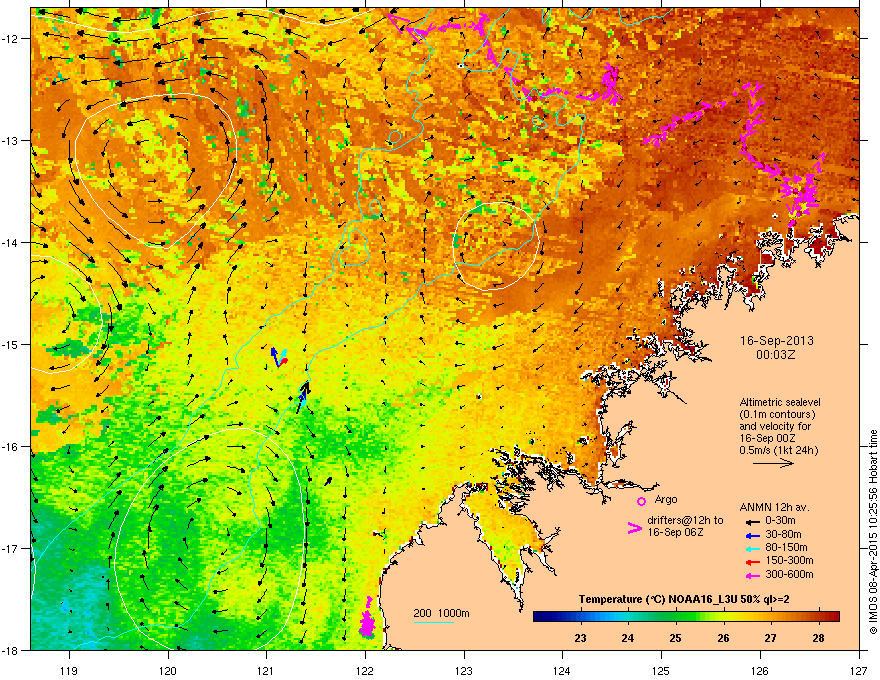Click the '200 1000m' isobath label

pyautogui.click(x=441, y=613)
